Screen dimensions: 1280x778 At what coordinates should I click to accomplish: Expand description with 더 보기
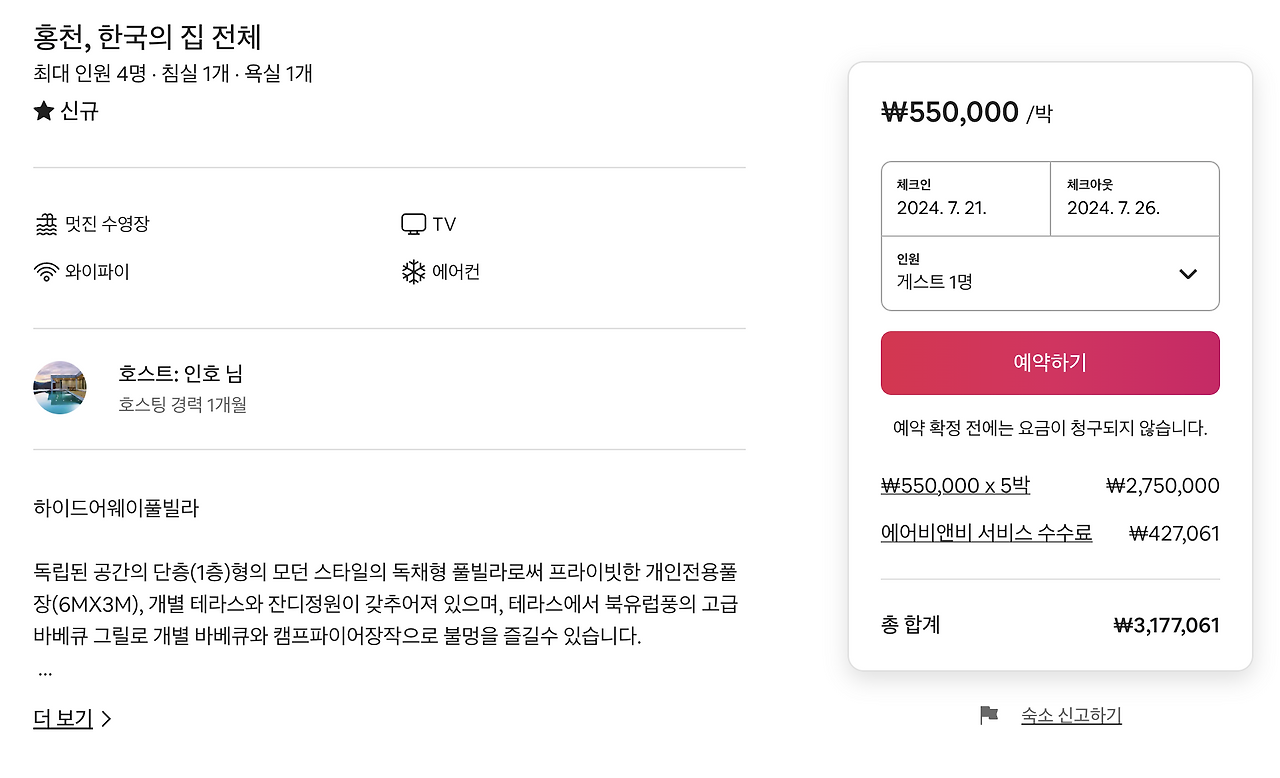click(63, 718)
